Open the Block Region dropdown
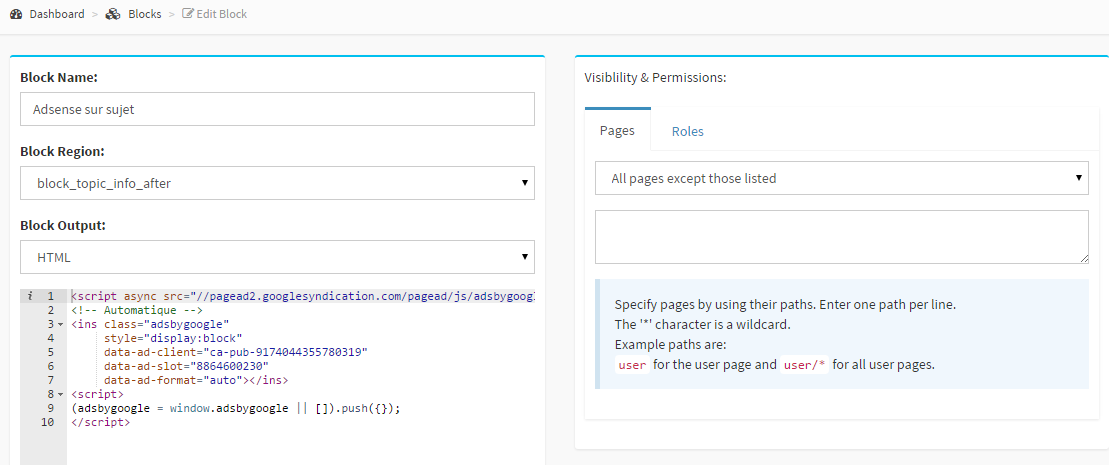Image resolution: width=1109 pixels, height=465 pixels. [277, 183]
